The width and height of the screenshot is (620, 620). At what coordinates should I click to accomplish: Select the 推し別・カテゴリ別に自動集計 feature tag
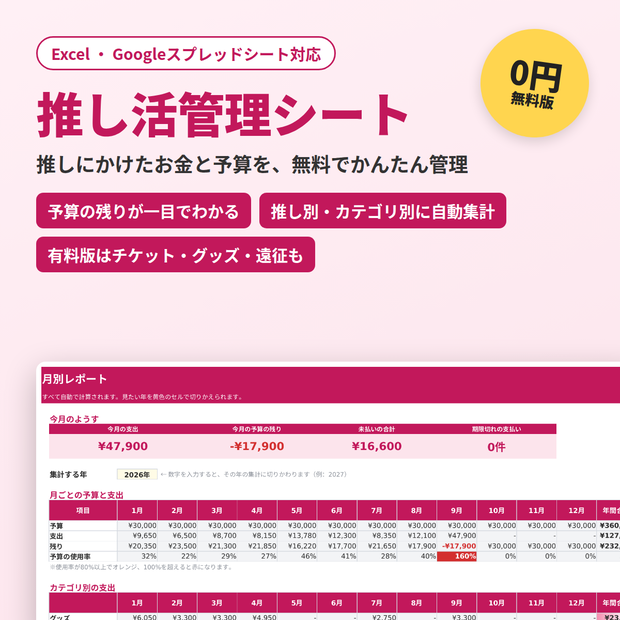pos(383,211)
